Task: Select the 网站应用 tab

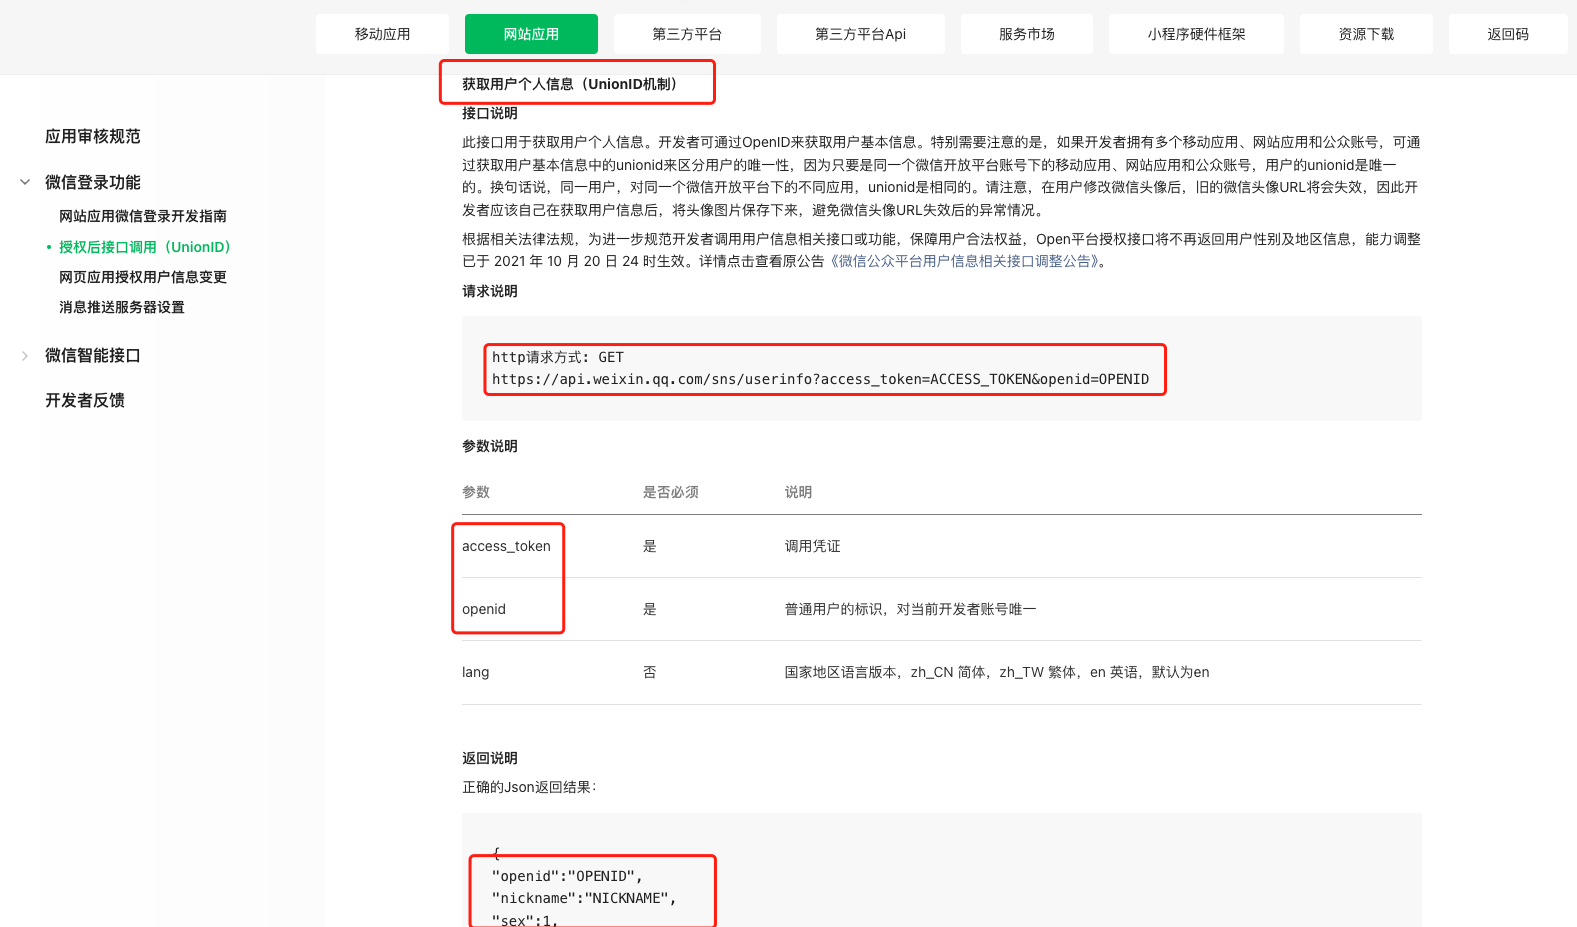Action: pos(531,34)
